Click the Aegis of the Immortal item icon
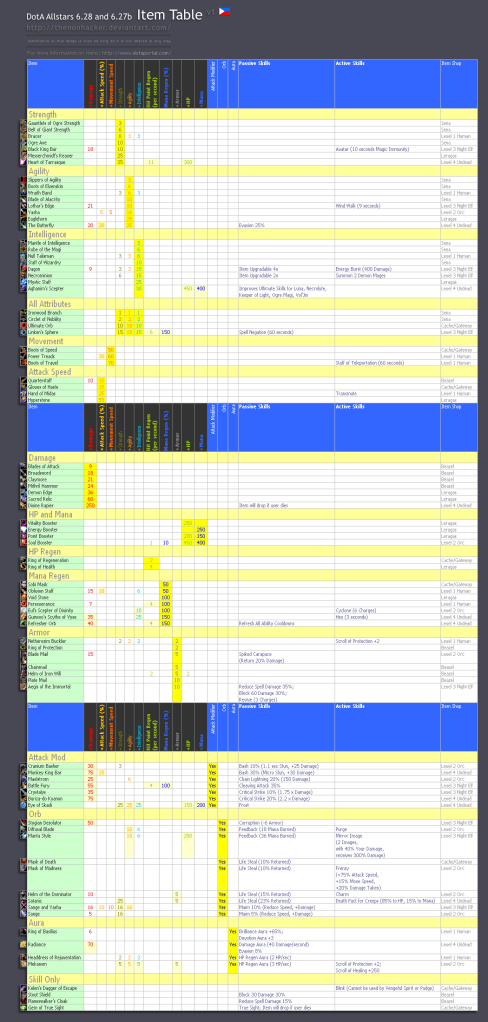Screen dimensions: 488x1022 point(23,688)
